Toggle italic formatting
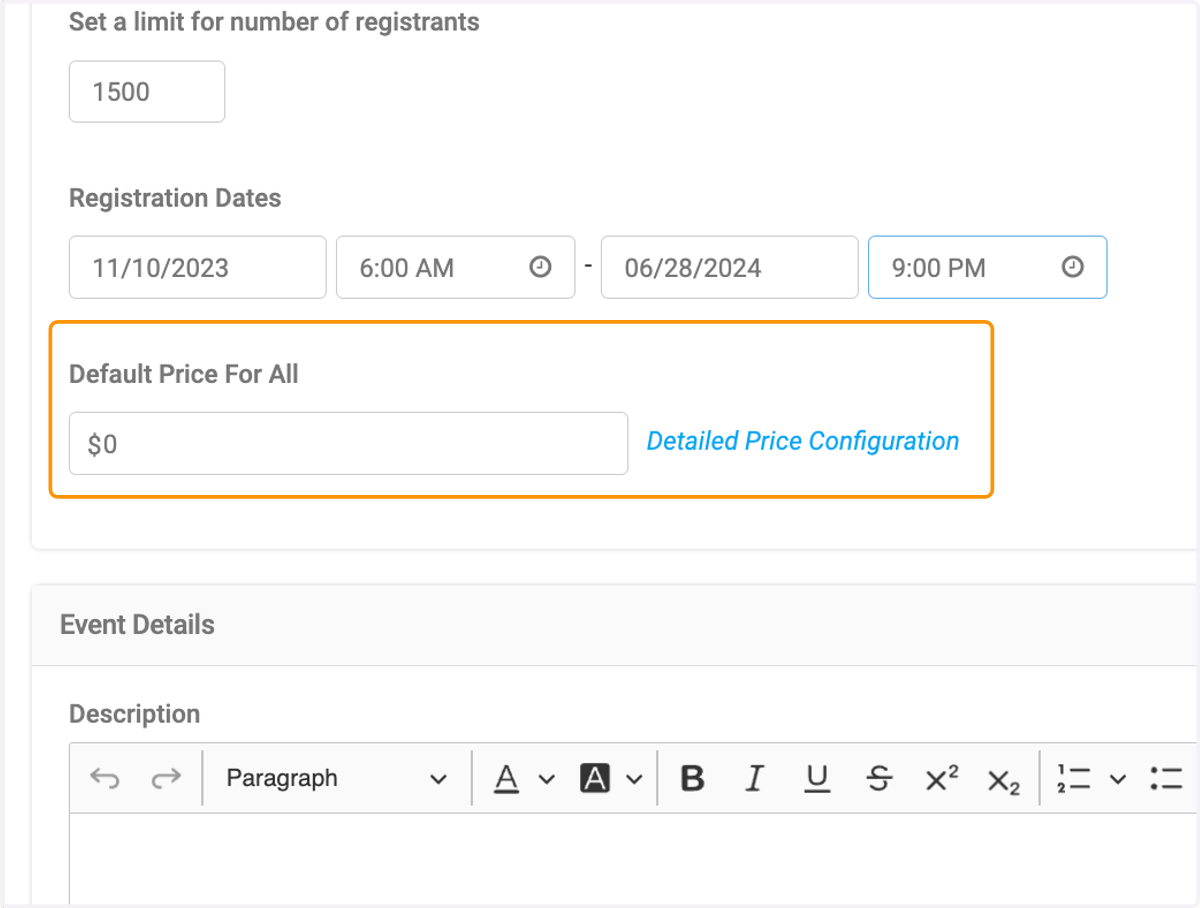1200x908 pixels. coord(755,778)
